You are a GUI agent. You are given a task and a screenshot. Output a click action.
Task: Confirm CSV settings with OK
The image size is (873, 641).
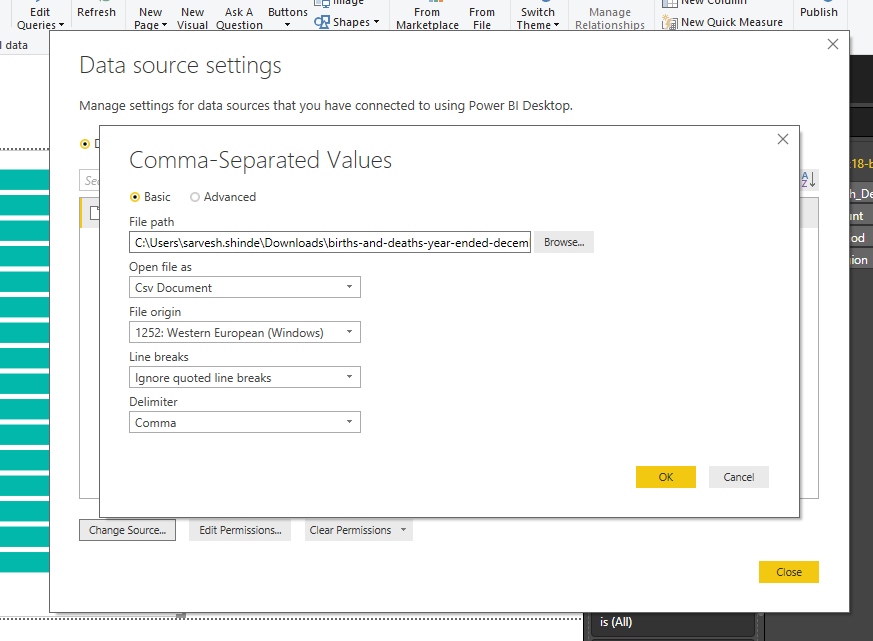point(665,477)
